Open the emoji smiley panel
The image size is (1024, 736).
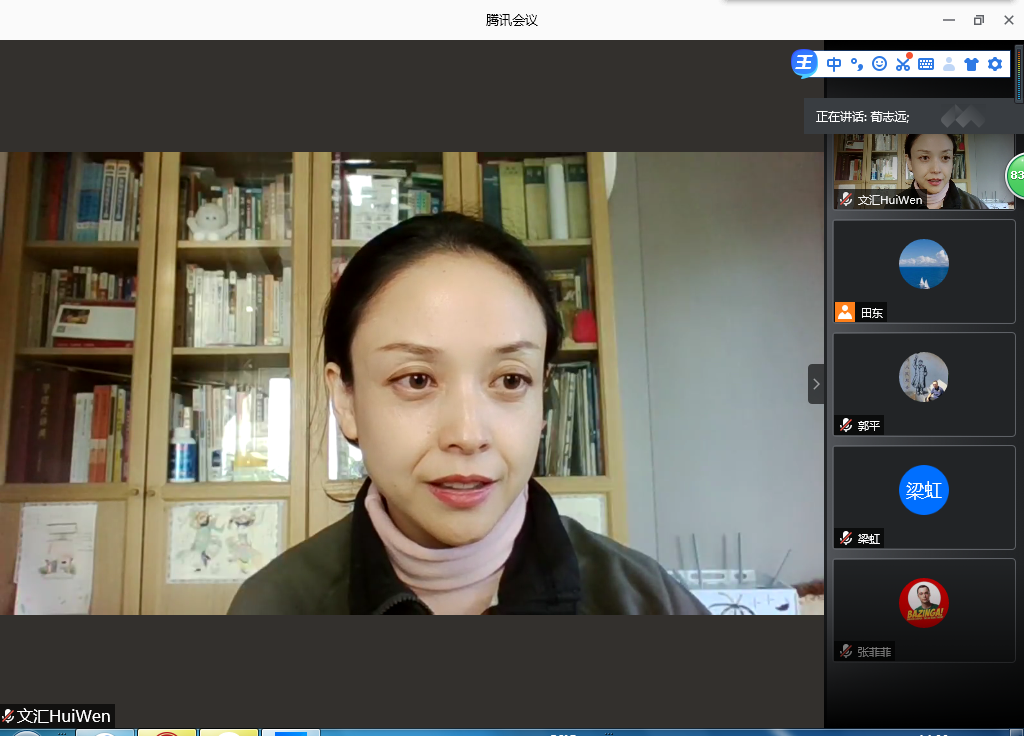pyautogui.click(x=880, y=64)
